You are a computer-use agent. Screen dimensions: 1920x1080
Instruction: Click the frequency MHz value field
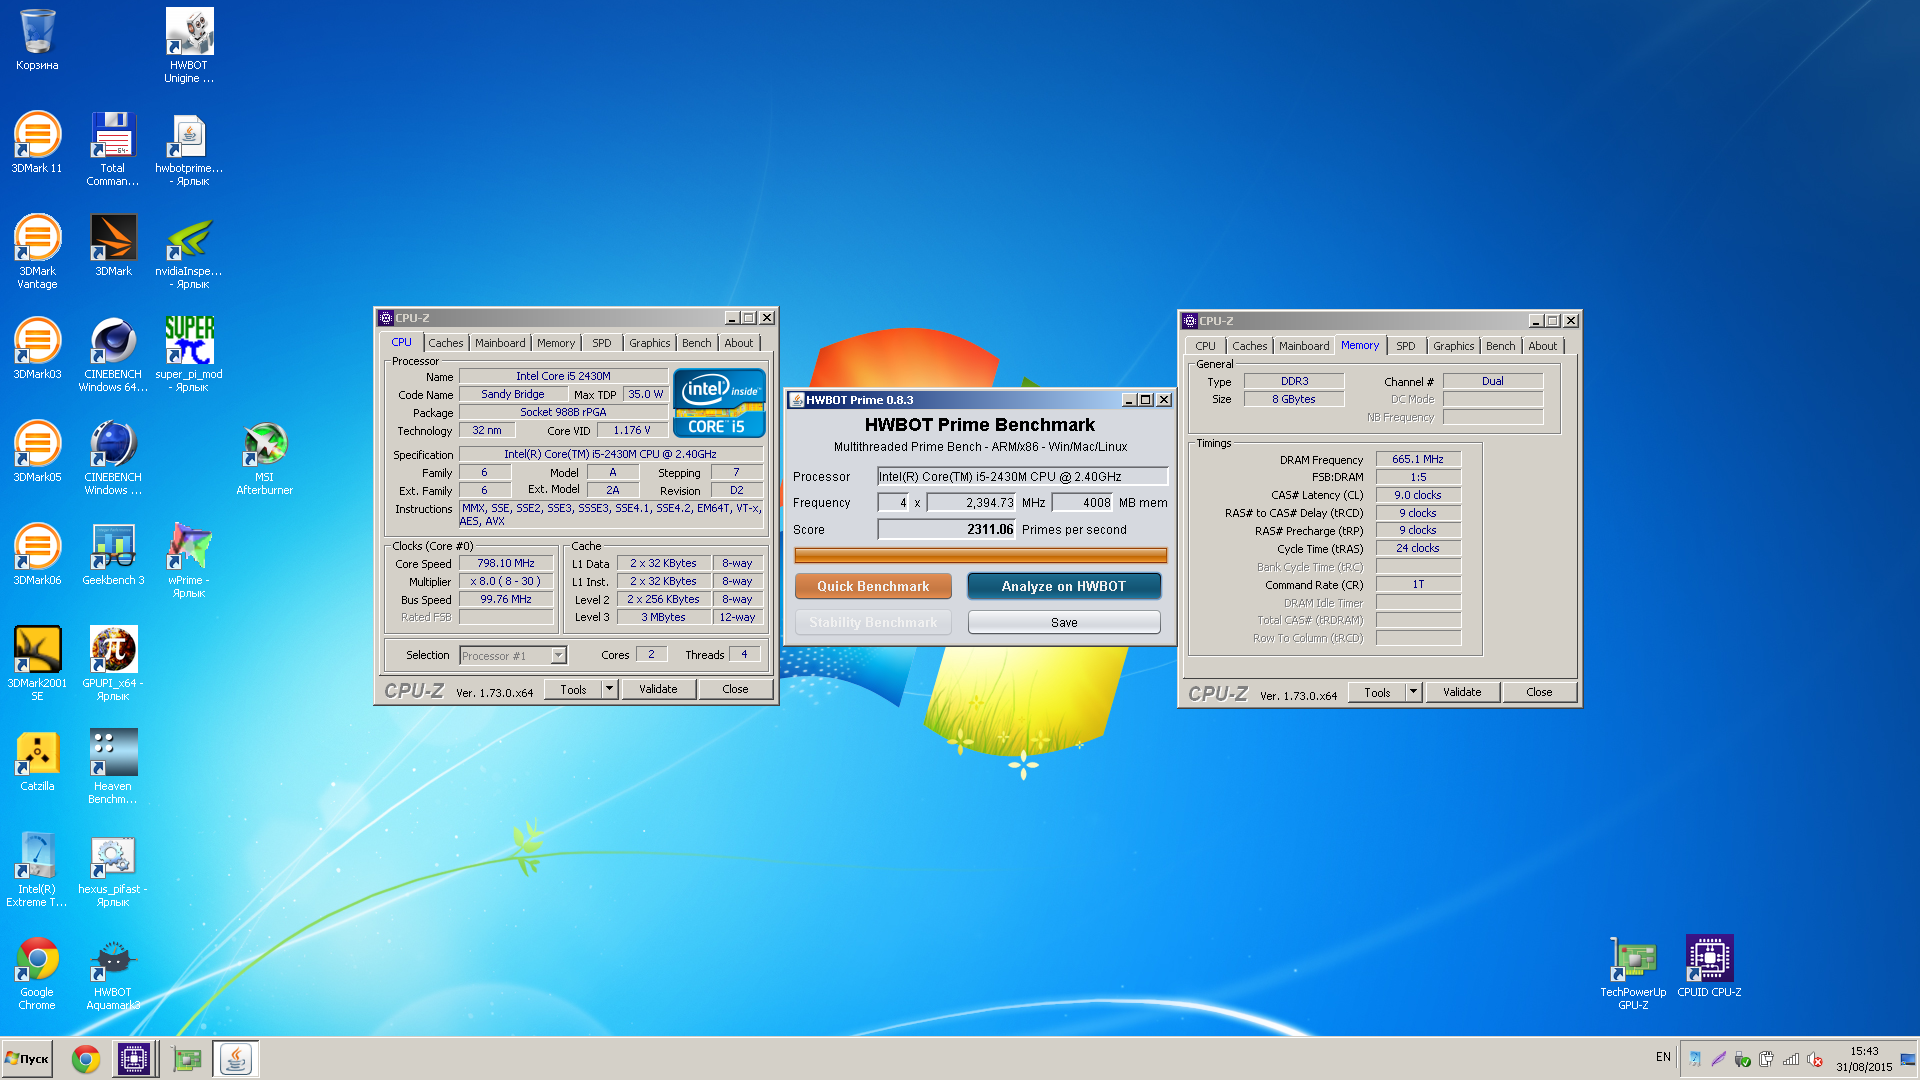point(971,503)
